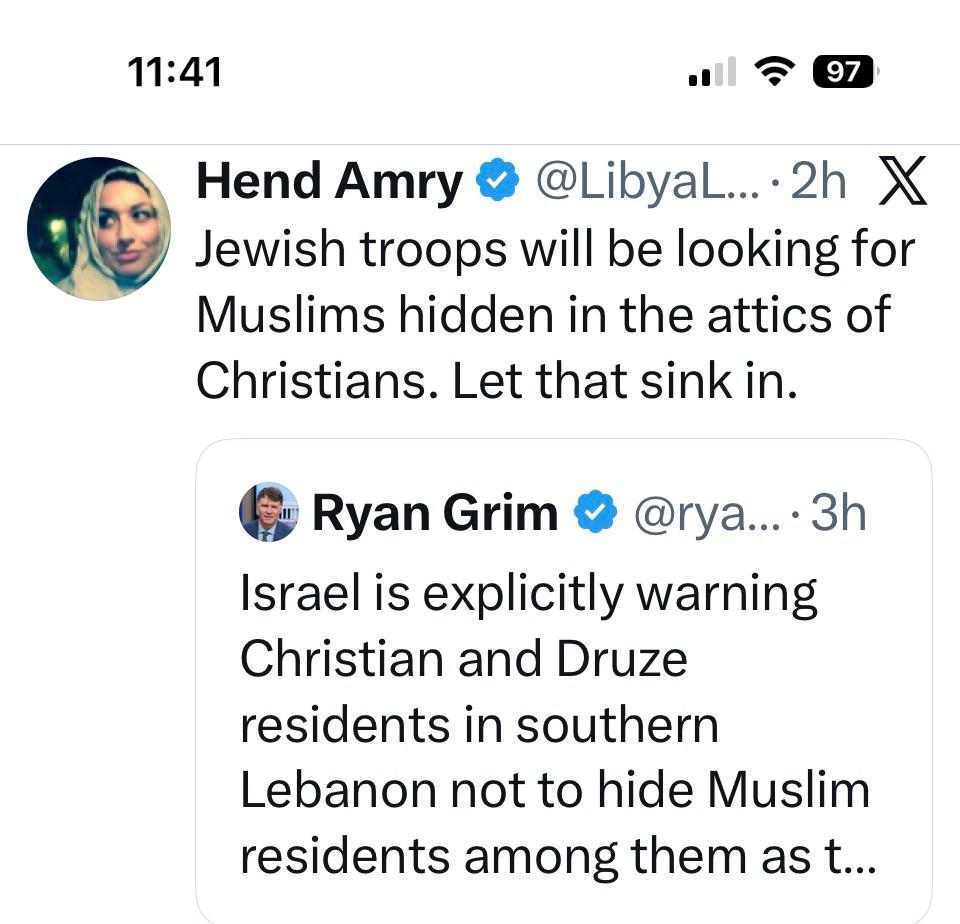Tap the cellular signal bars icon

coord(712,72)
